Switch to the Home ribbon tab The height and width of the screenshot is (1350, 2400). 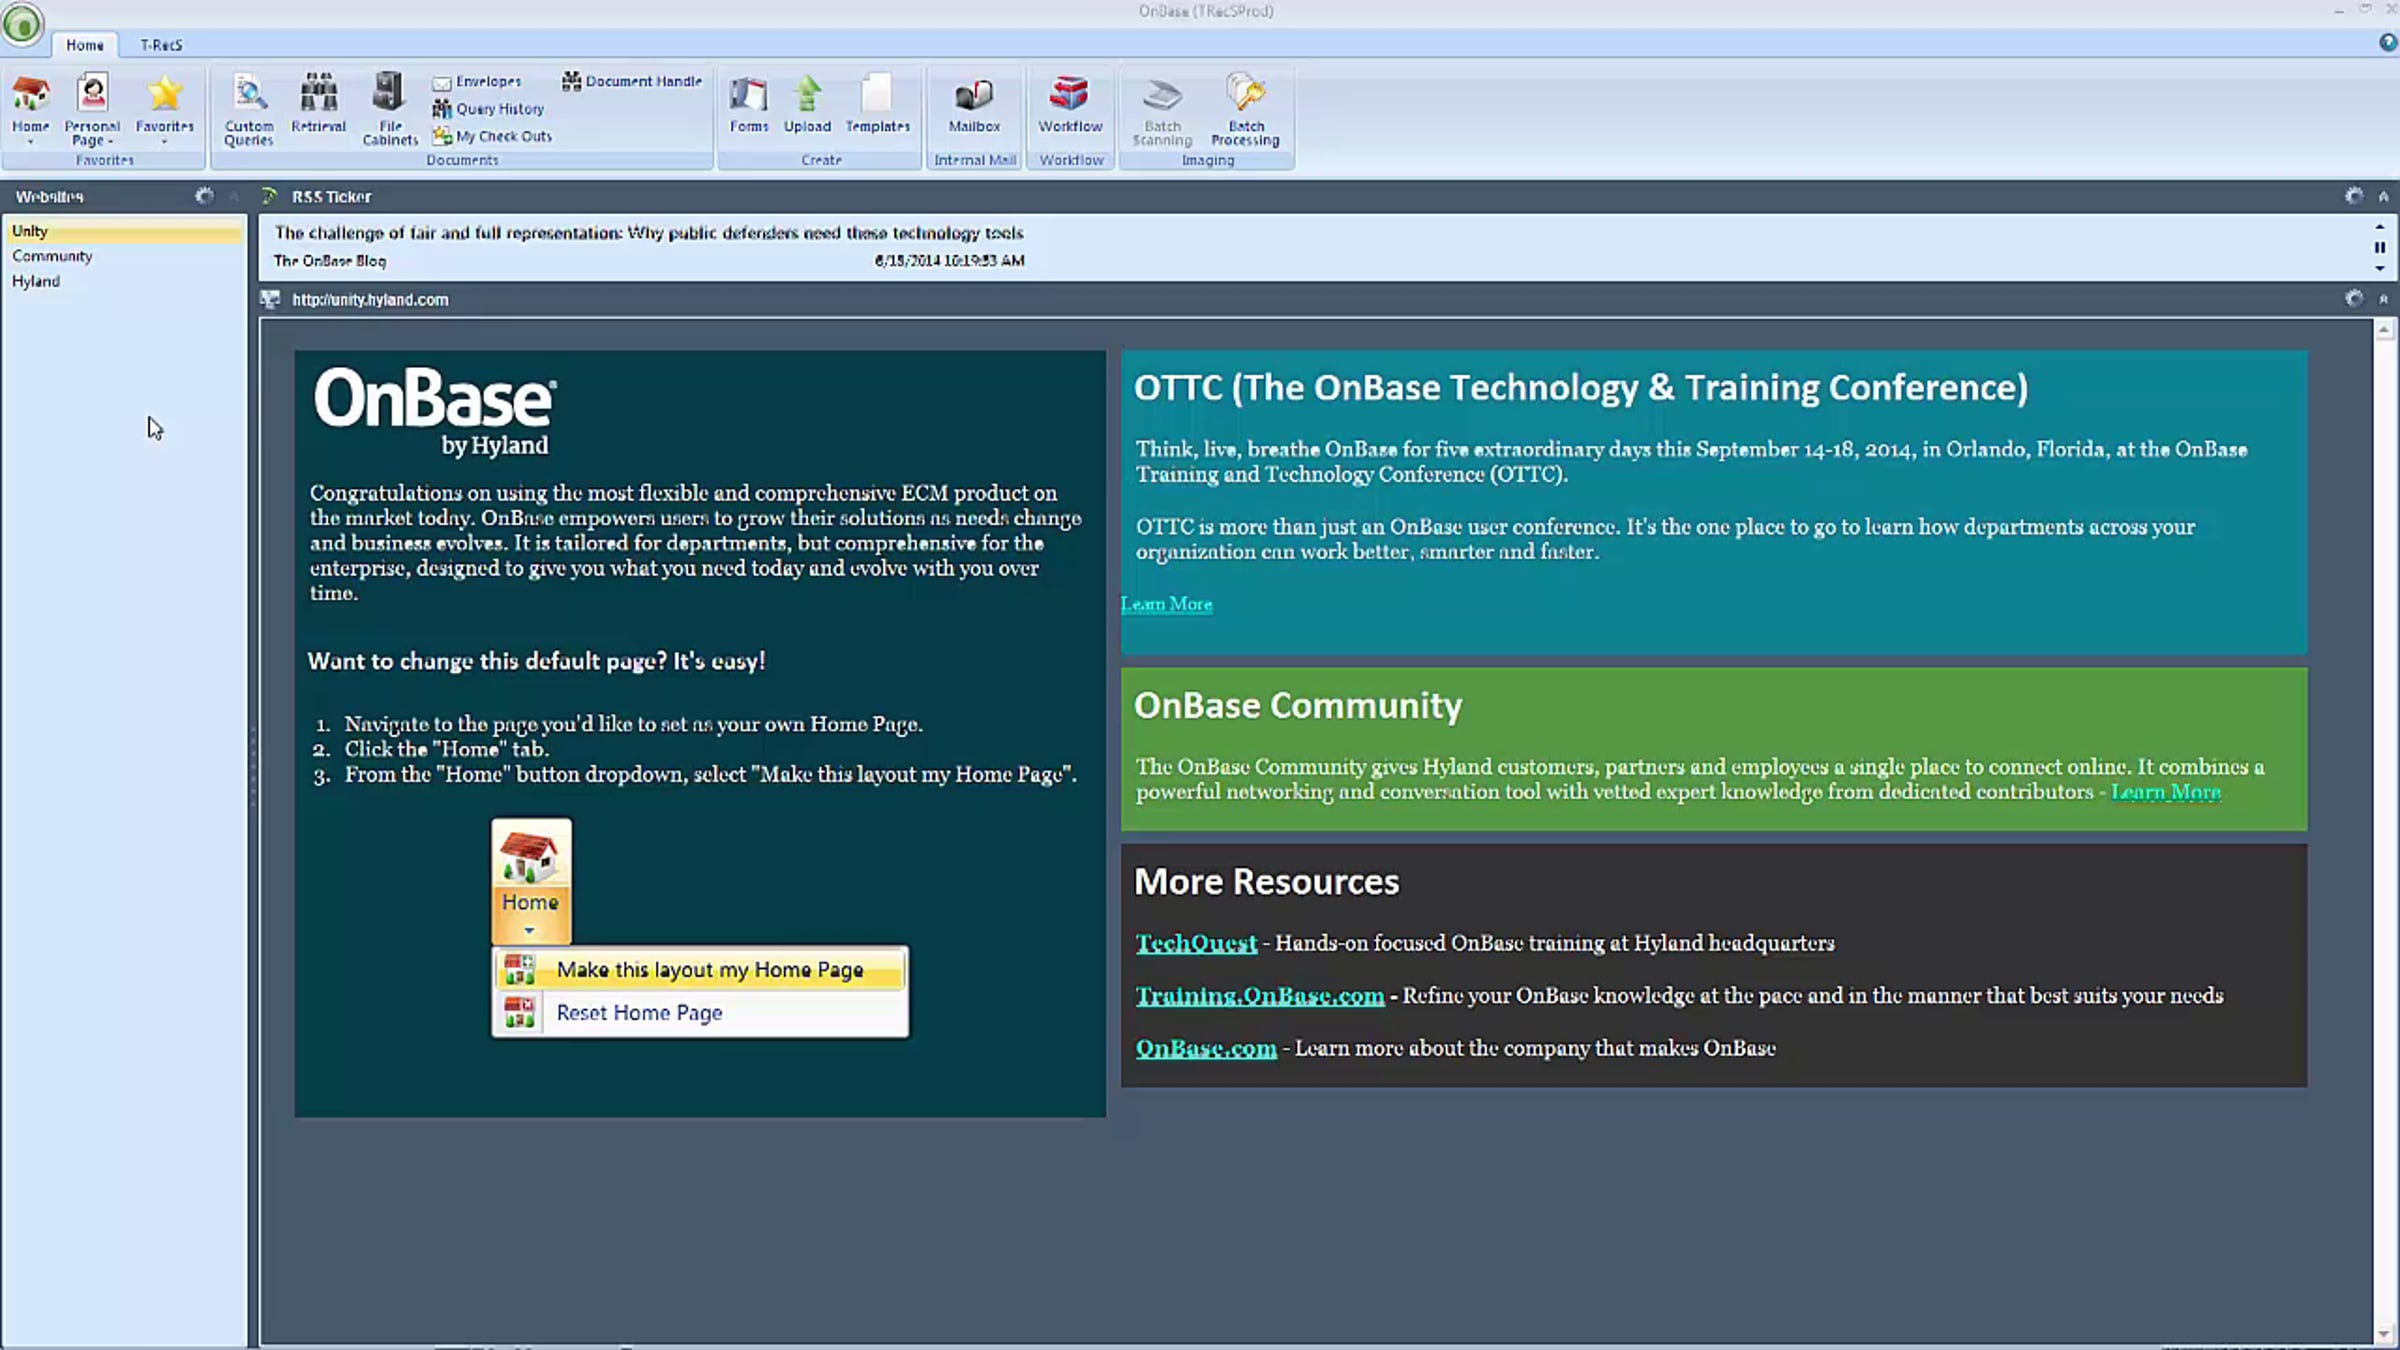tap(85, 45)
